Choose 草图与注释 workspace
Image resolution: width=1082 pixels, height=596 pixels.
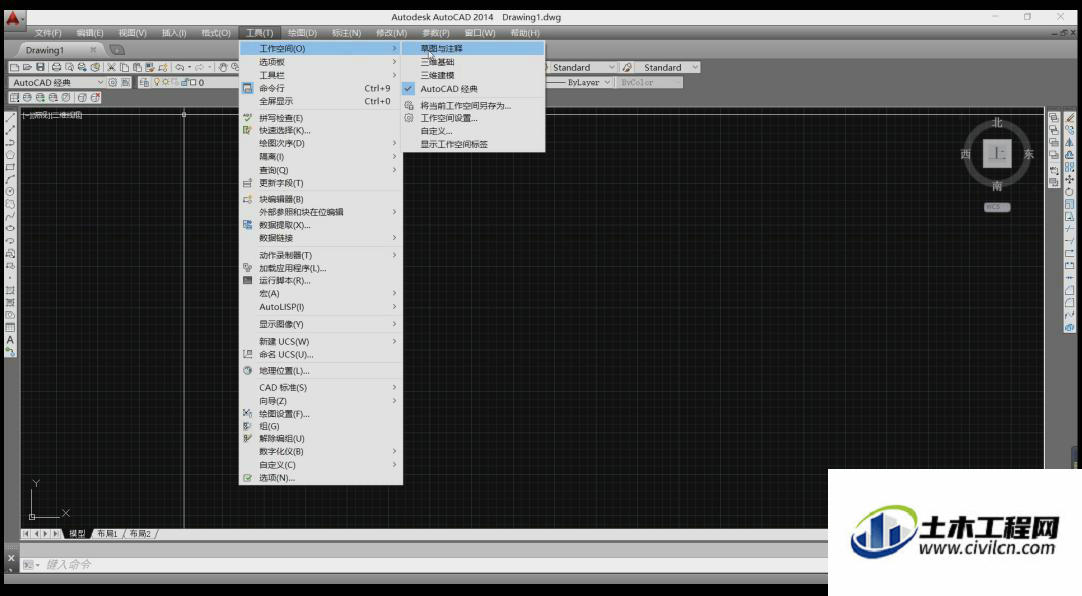coord(473,48)
